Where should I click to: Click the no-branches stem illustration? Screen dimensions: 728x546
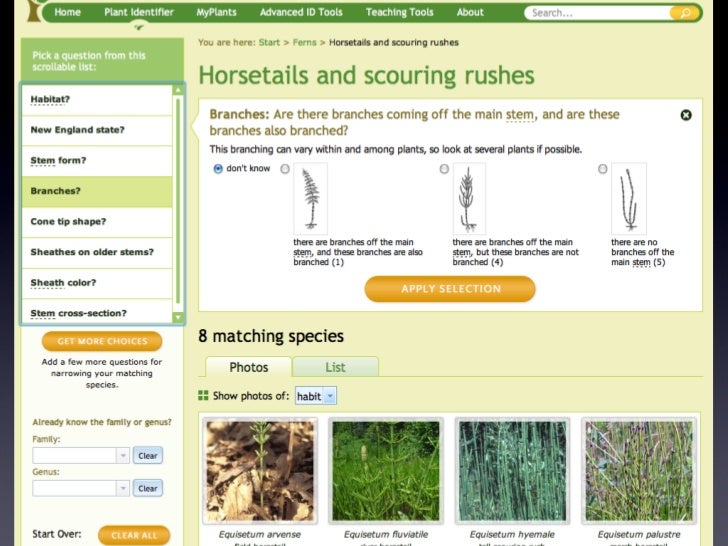click(x=629, y=199)
